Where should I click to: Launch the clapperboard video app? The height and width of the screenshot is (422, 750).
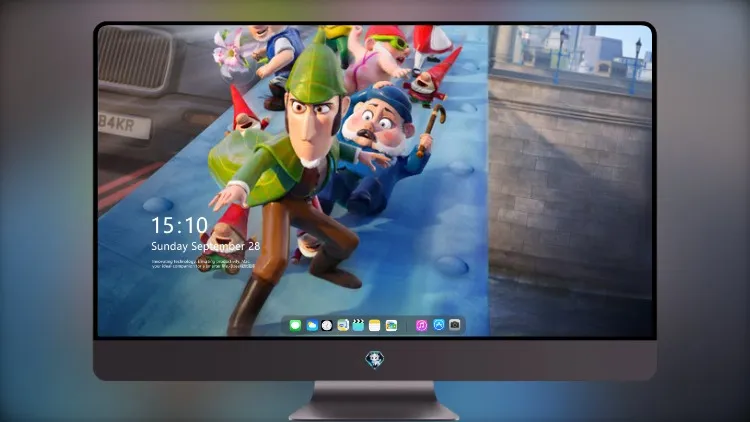[358, 326]
